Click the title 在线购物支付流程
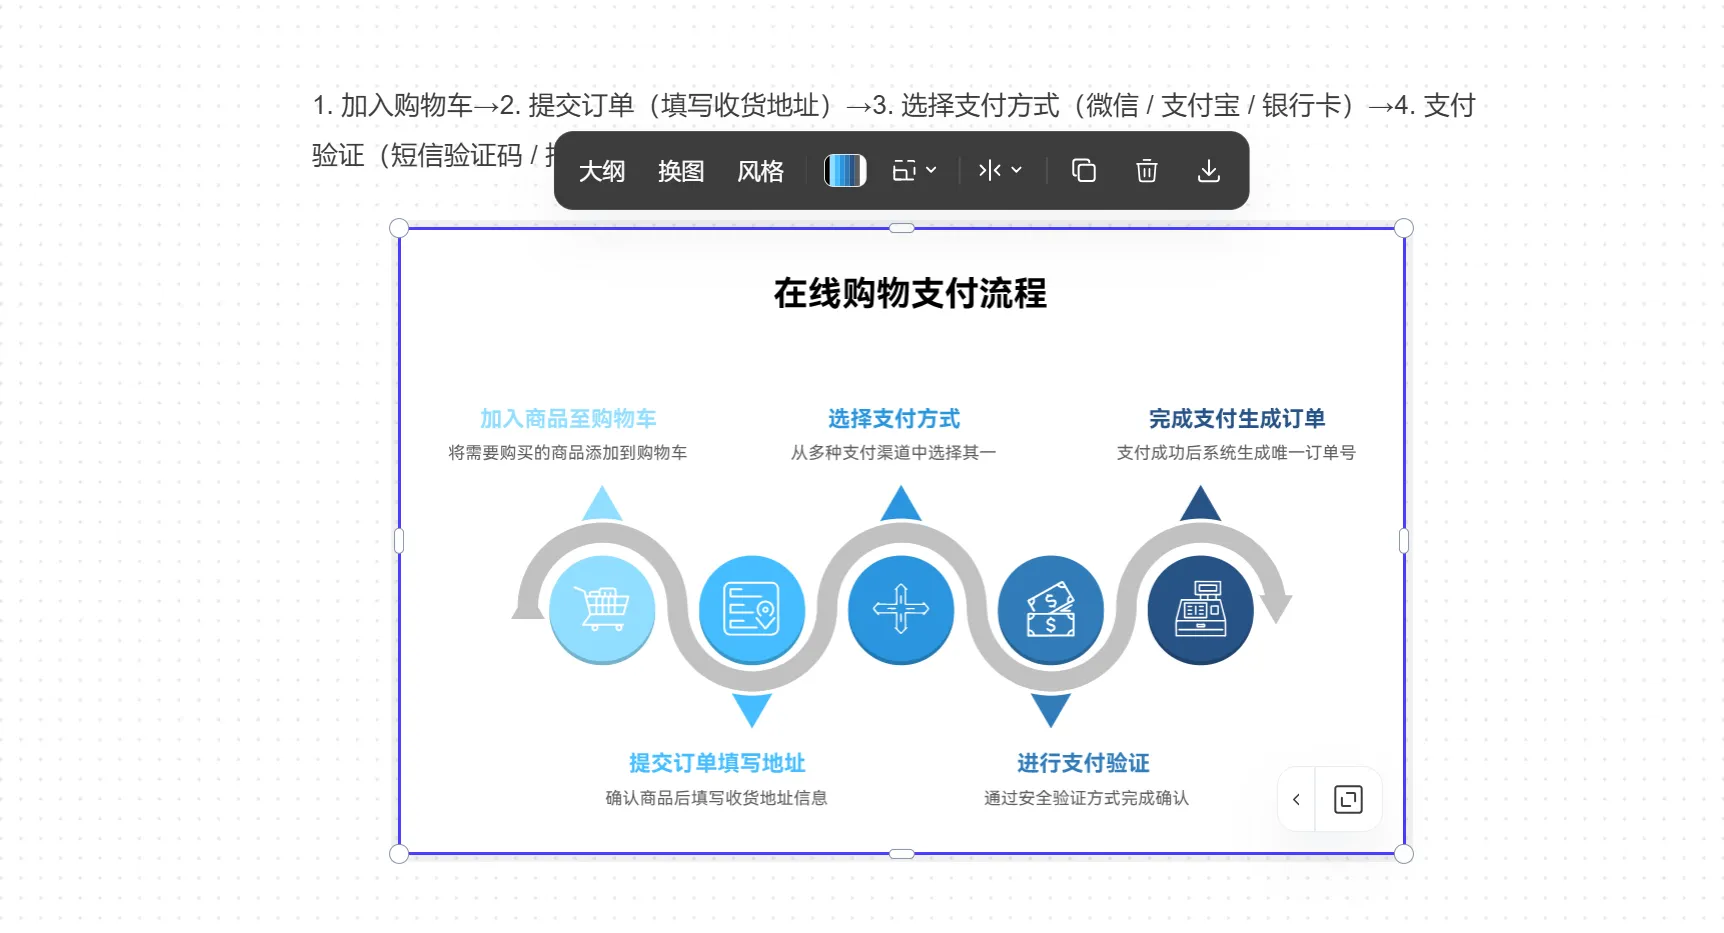 coord(909,294)
